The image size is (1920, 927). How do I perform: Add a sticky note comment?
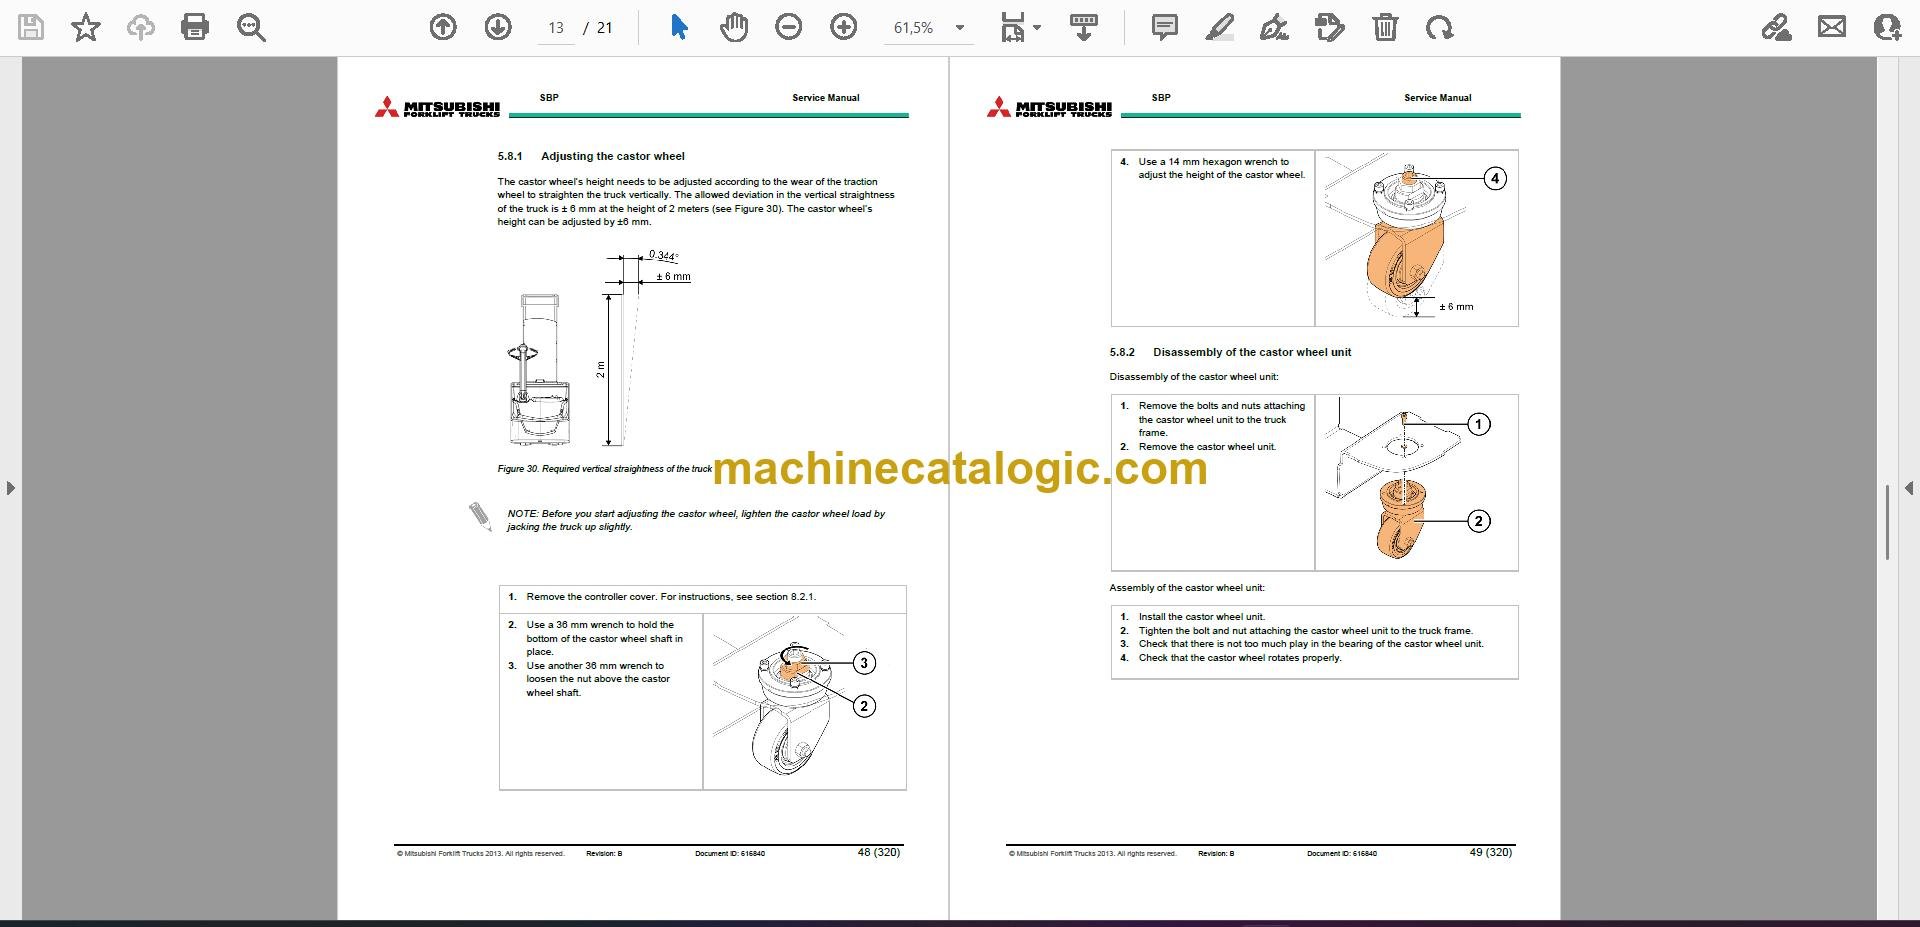(1165, 27)
